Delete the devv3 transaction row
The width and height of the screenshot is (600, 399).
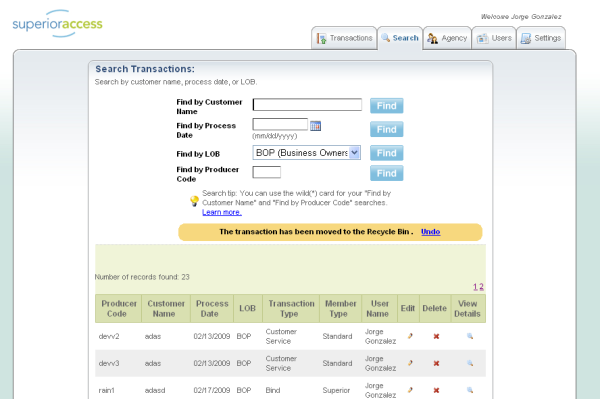pos(436,363)
